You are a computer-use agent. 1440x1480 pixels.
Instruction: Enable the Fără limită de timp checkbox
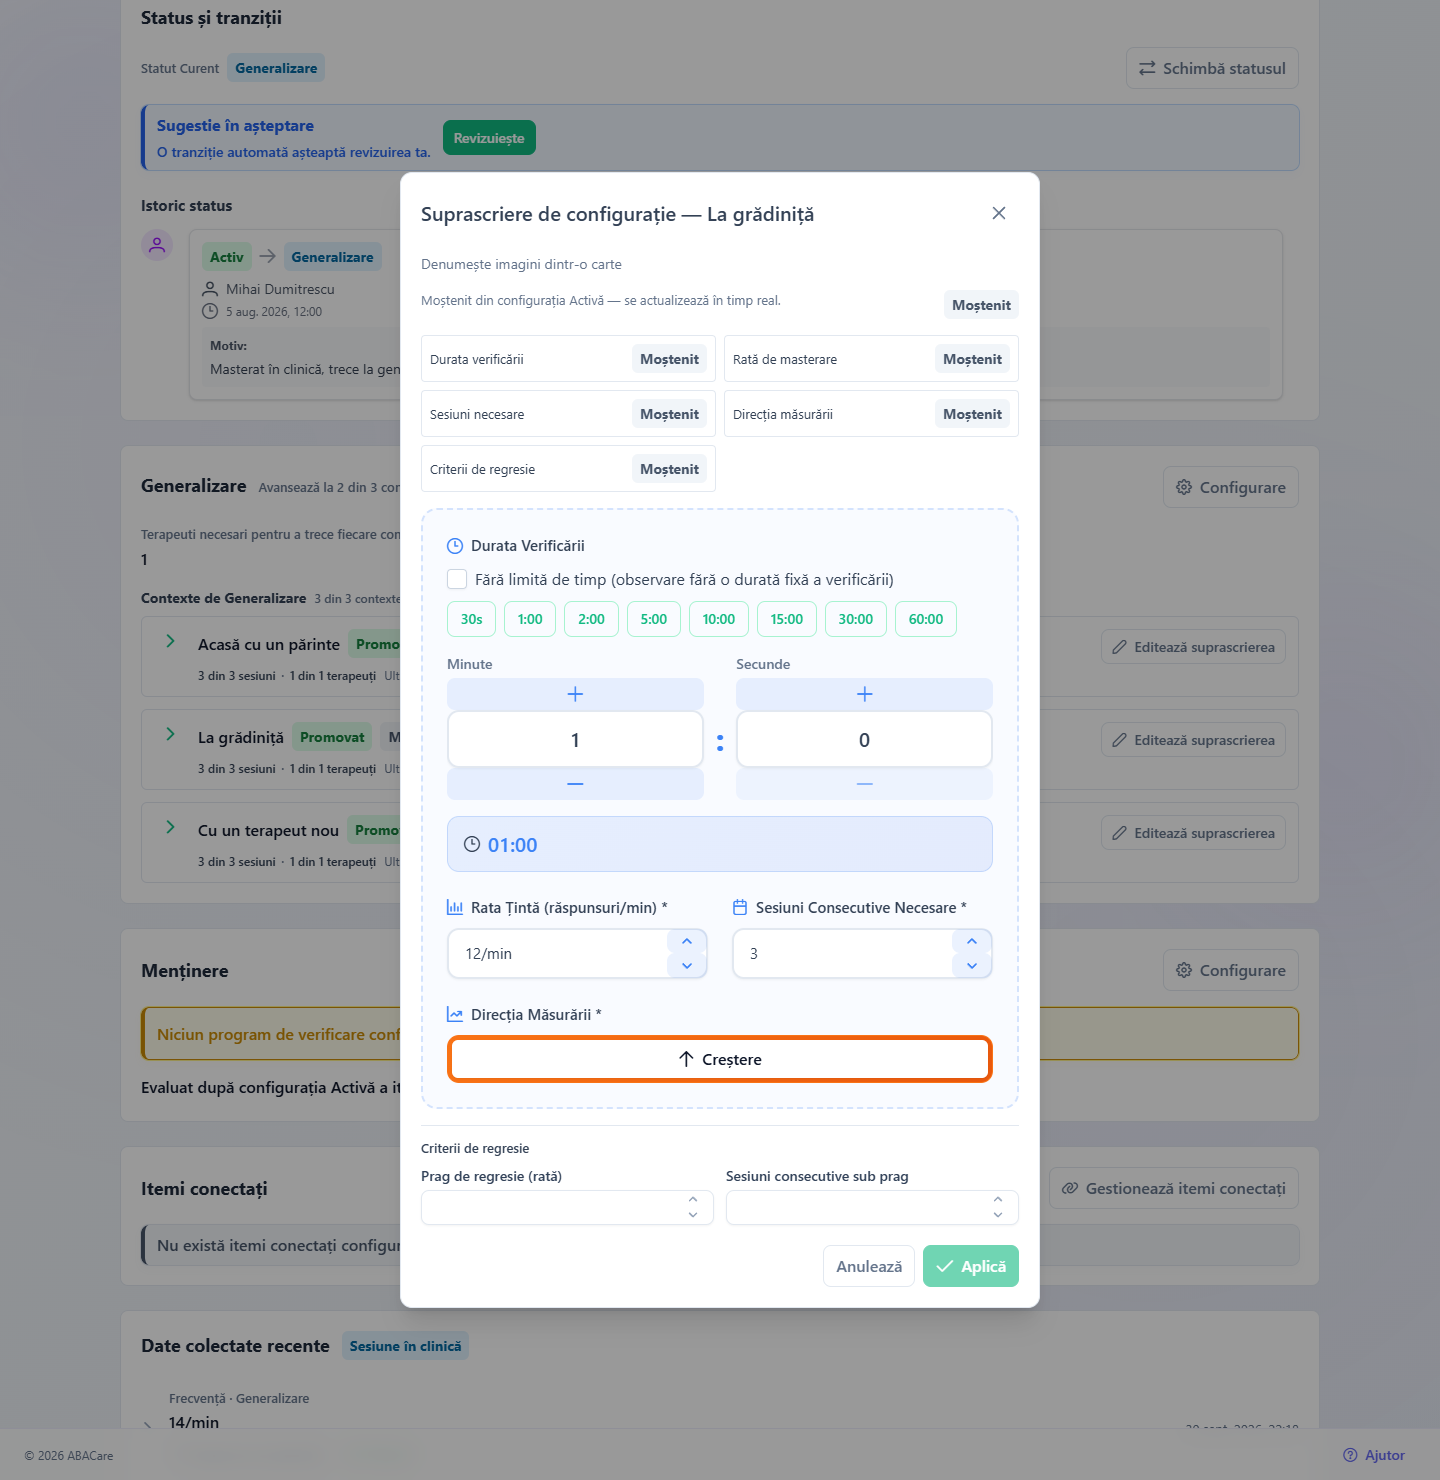tap(457, 579)
